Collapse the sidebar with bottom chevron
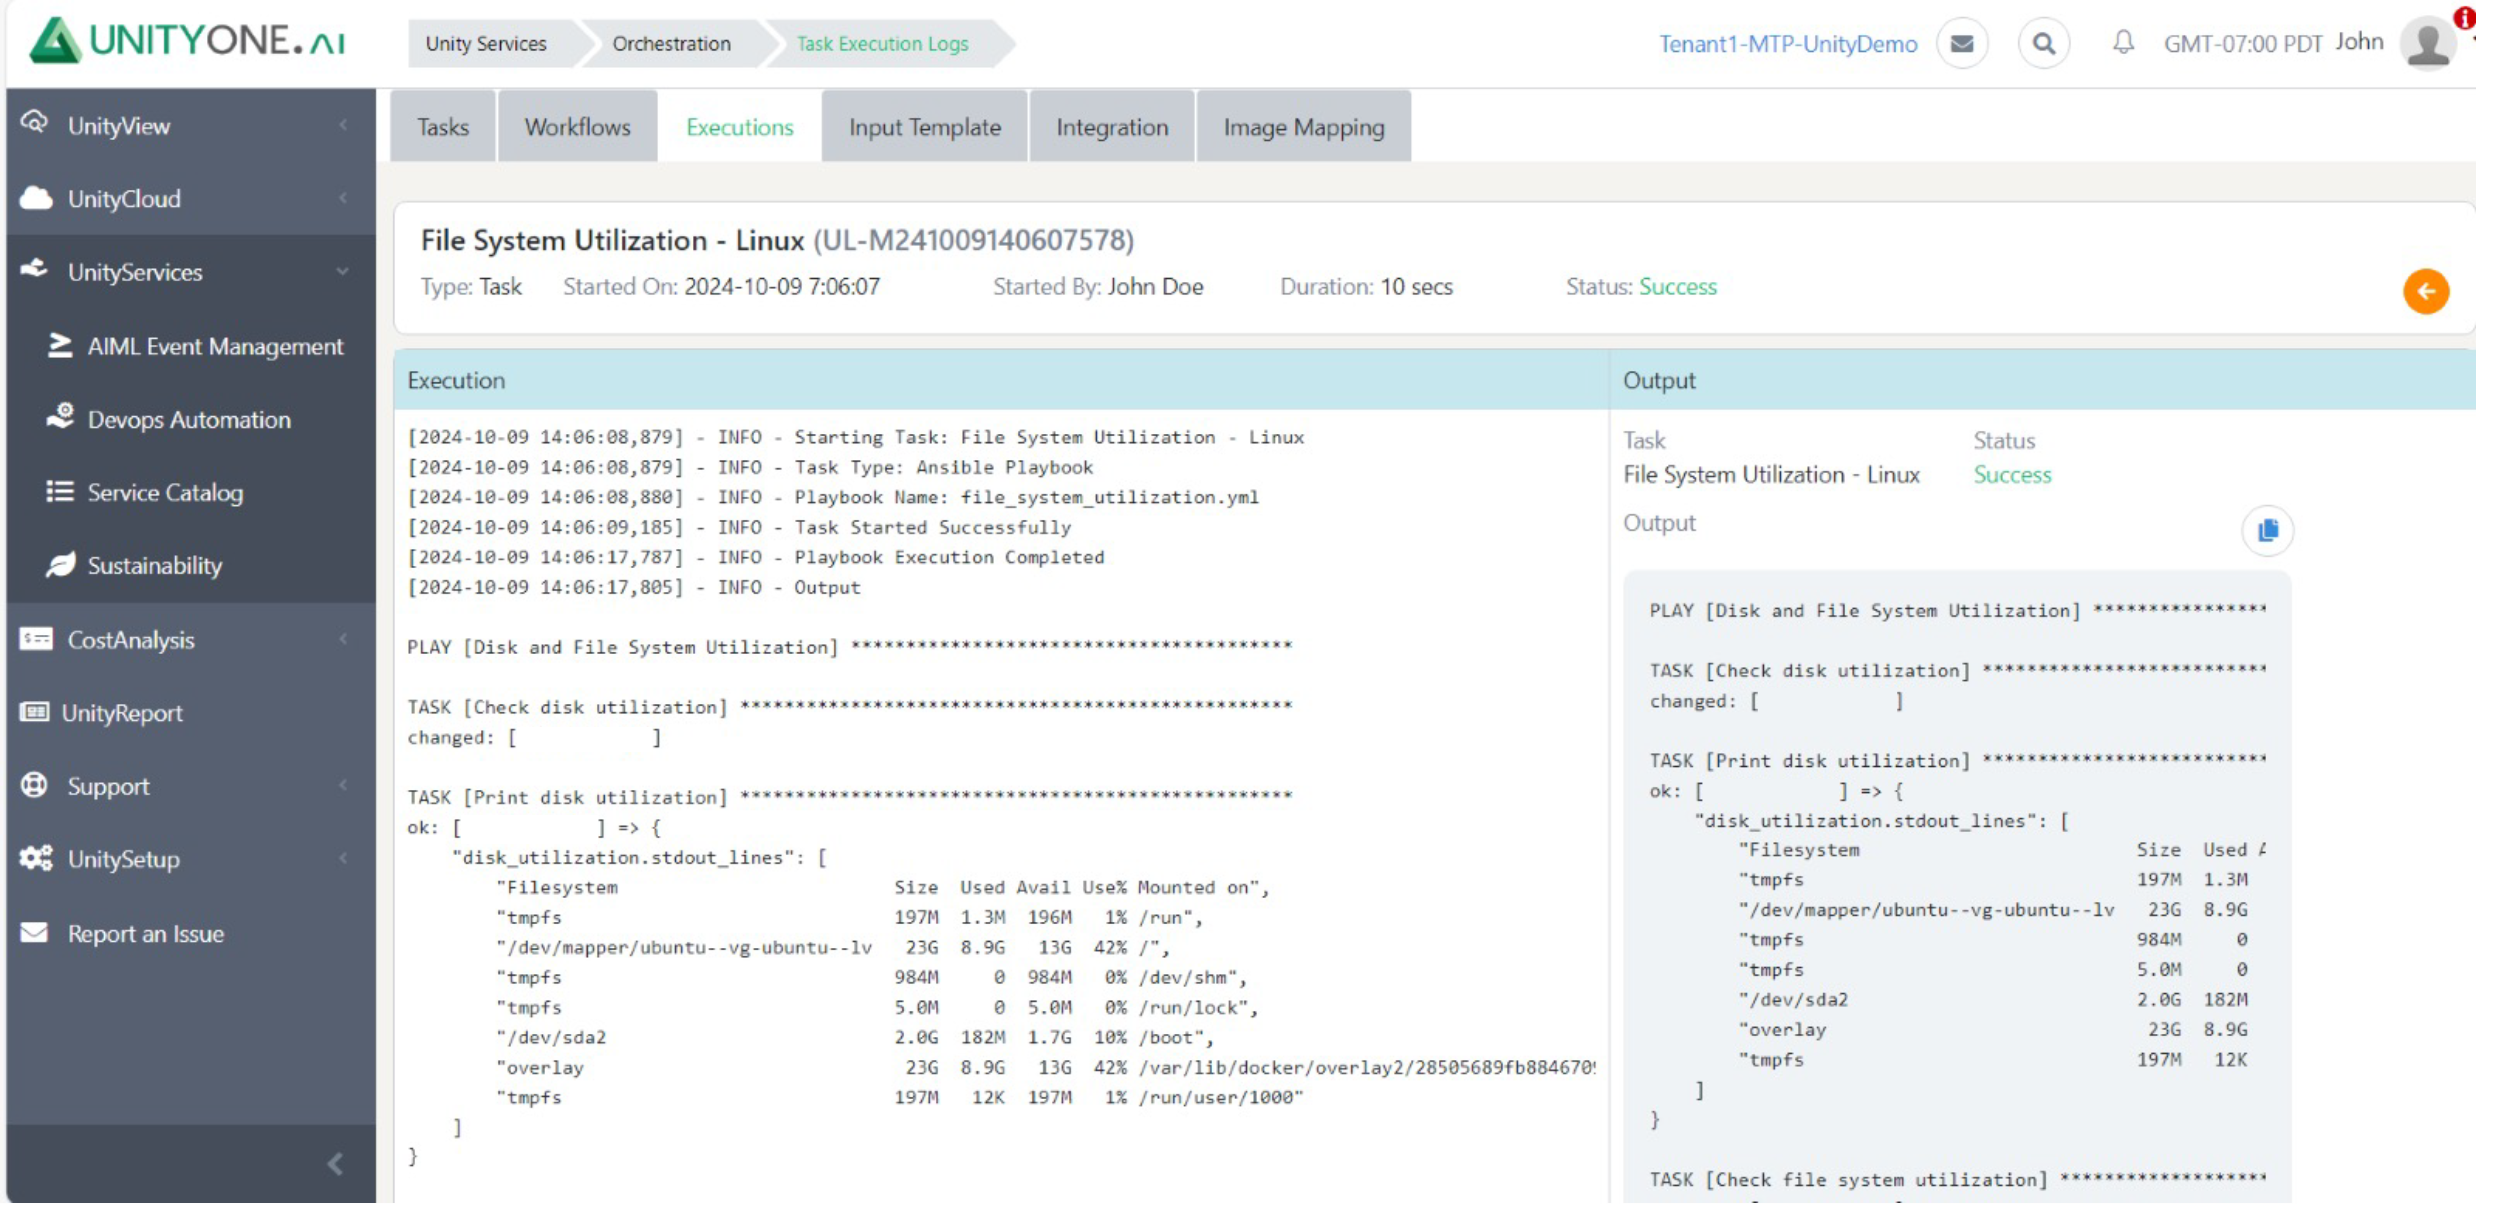Image resolution: width=2500 pixels, height=1227 pixels. 336,1164
